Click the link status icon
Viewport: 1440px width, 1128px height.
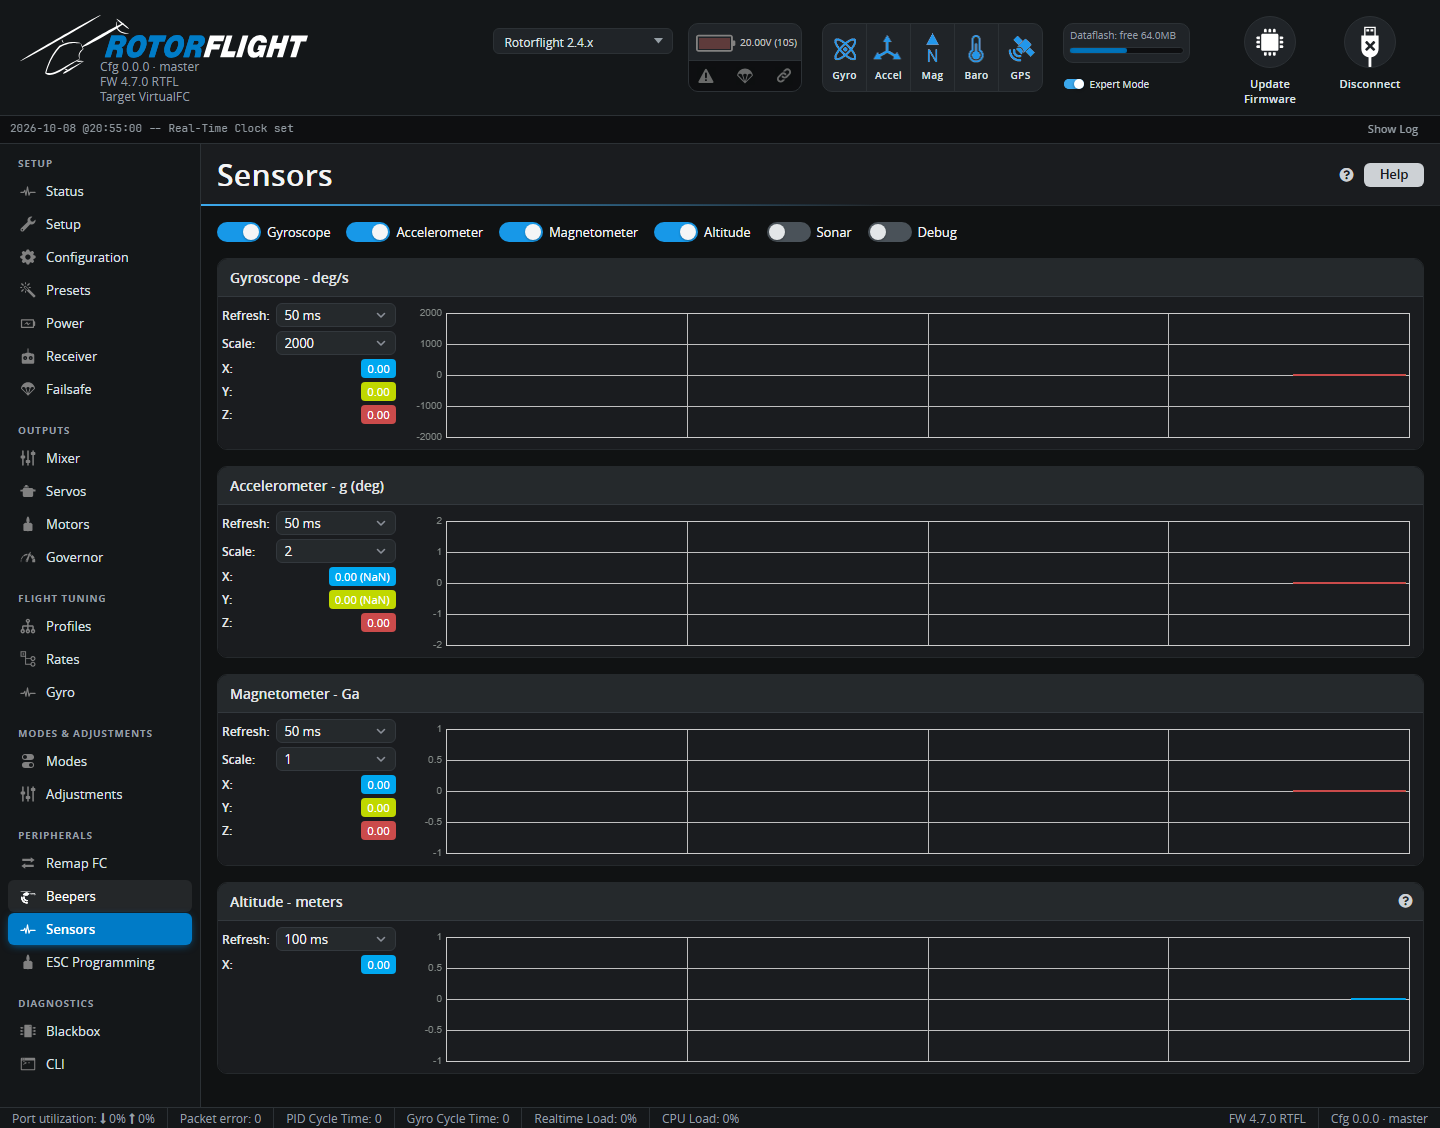[784, 76]
